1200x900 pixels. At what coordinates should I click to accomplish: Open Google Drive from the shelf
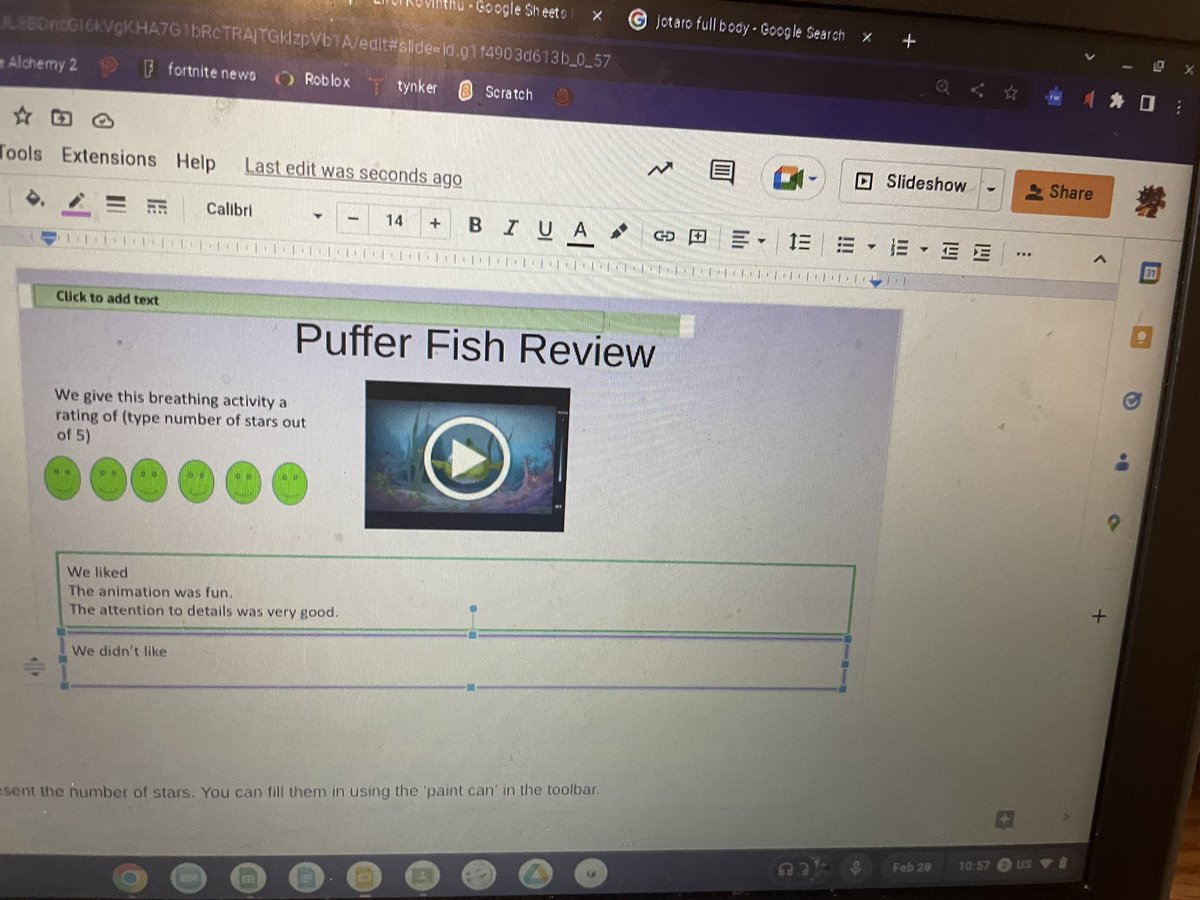coord(538,874)
